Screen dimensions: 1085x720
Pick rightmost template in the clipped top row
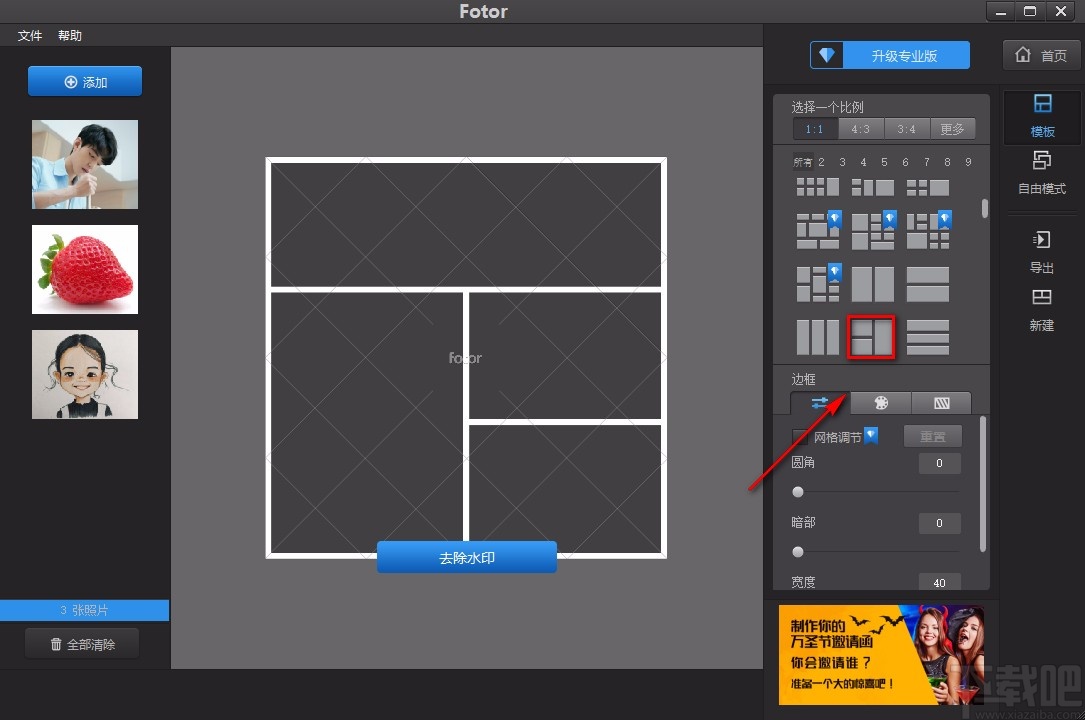928,187
